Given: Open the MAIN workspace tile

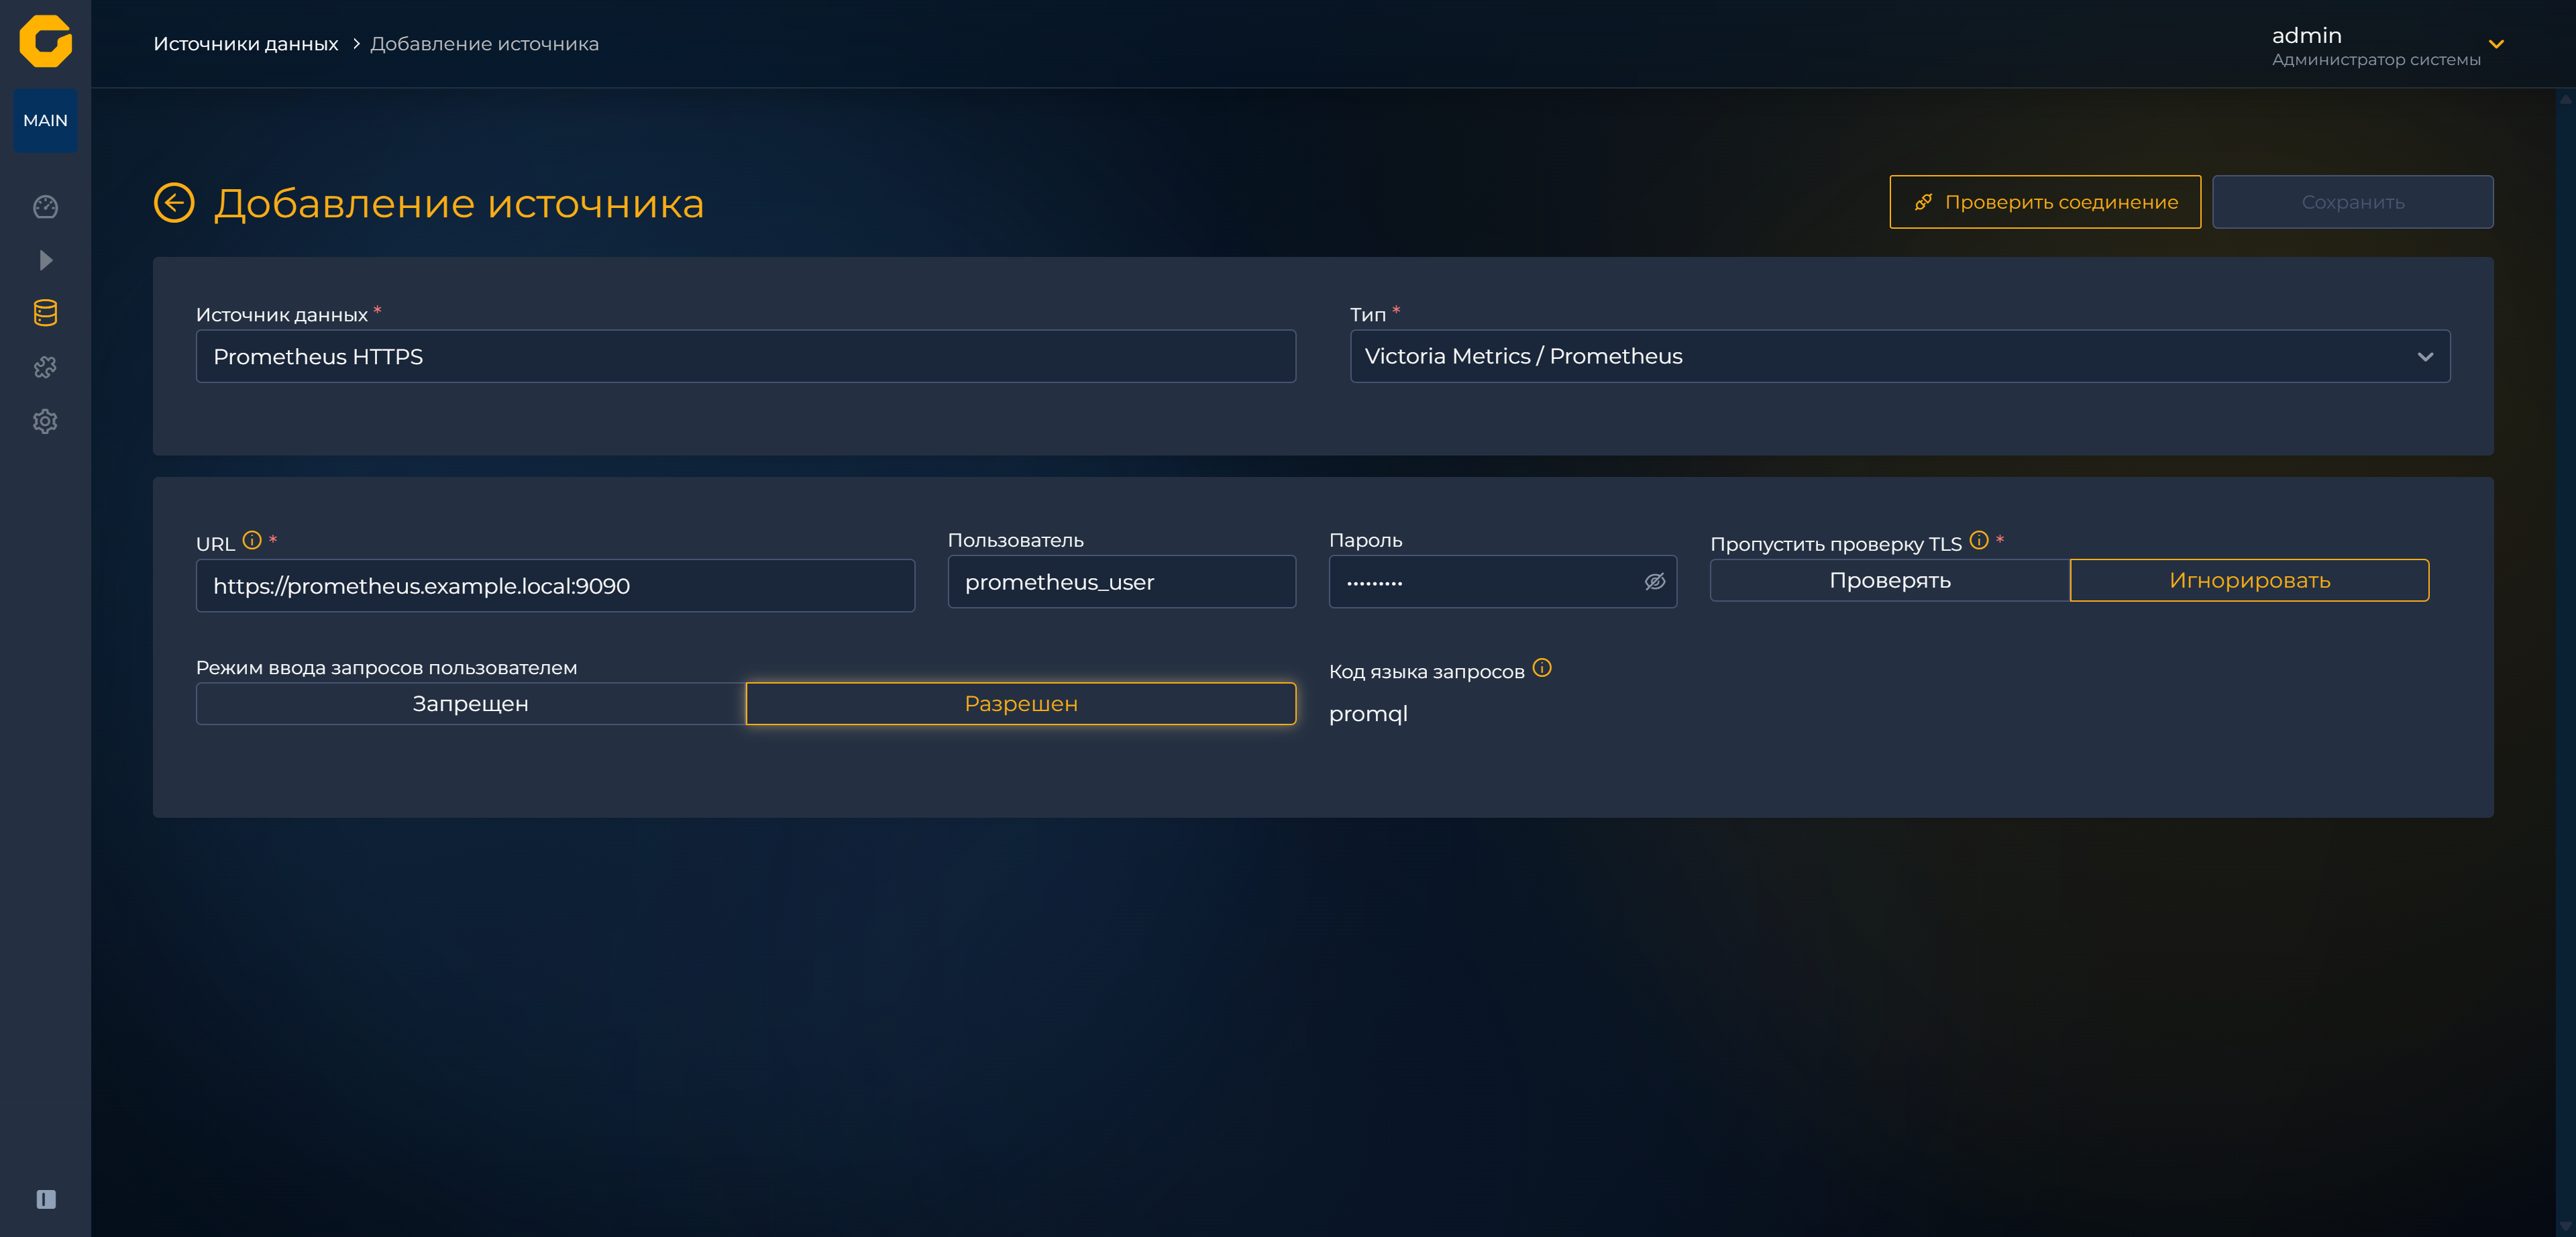Looking at the screenshot, I should point(45,120).
